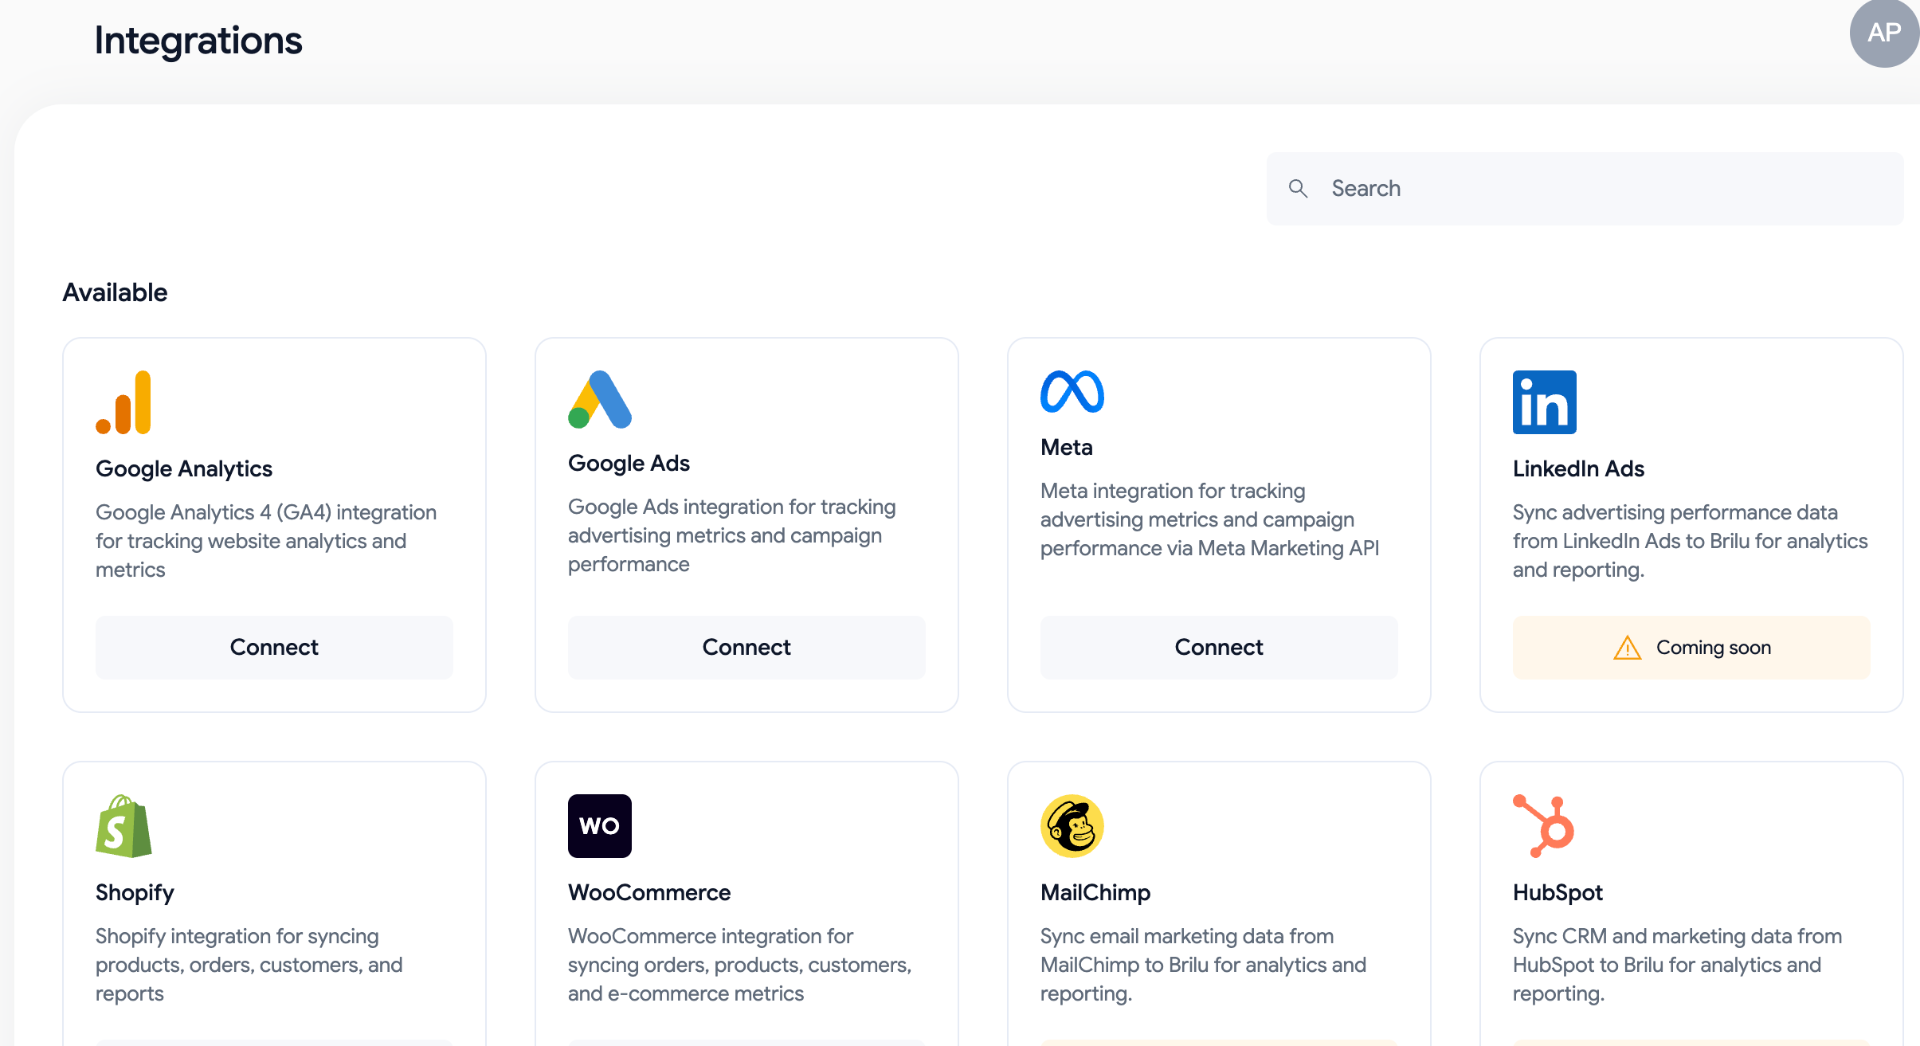This screenshot has width=1920, height=1046.
Task: Focus the Search integrations field
Action: point(1585,188)
